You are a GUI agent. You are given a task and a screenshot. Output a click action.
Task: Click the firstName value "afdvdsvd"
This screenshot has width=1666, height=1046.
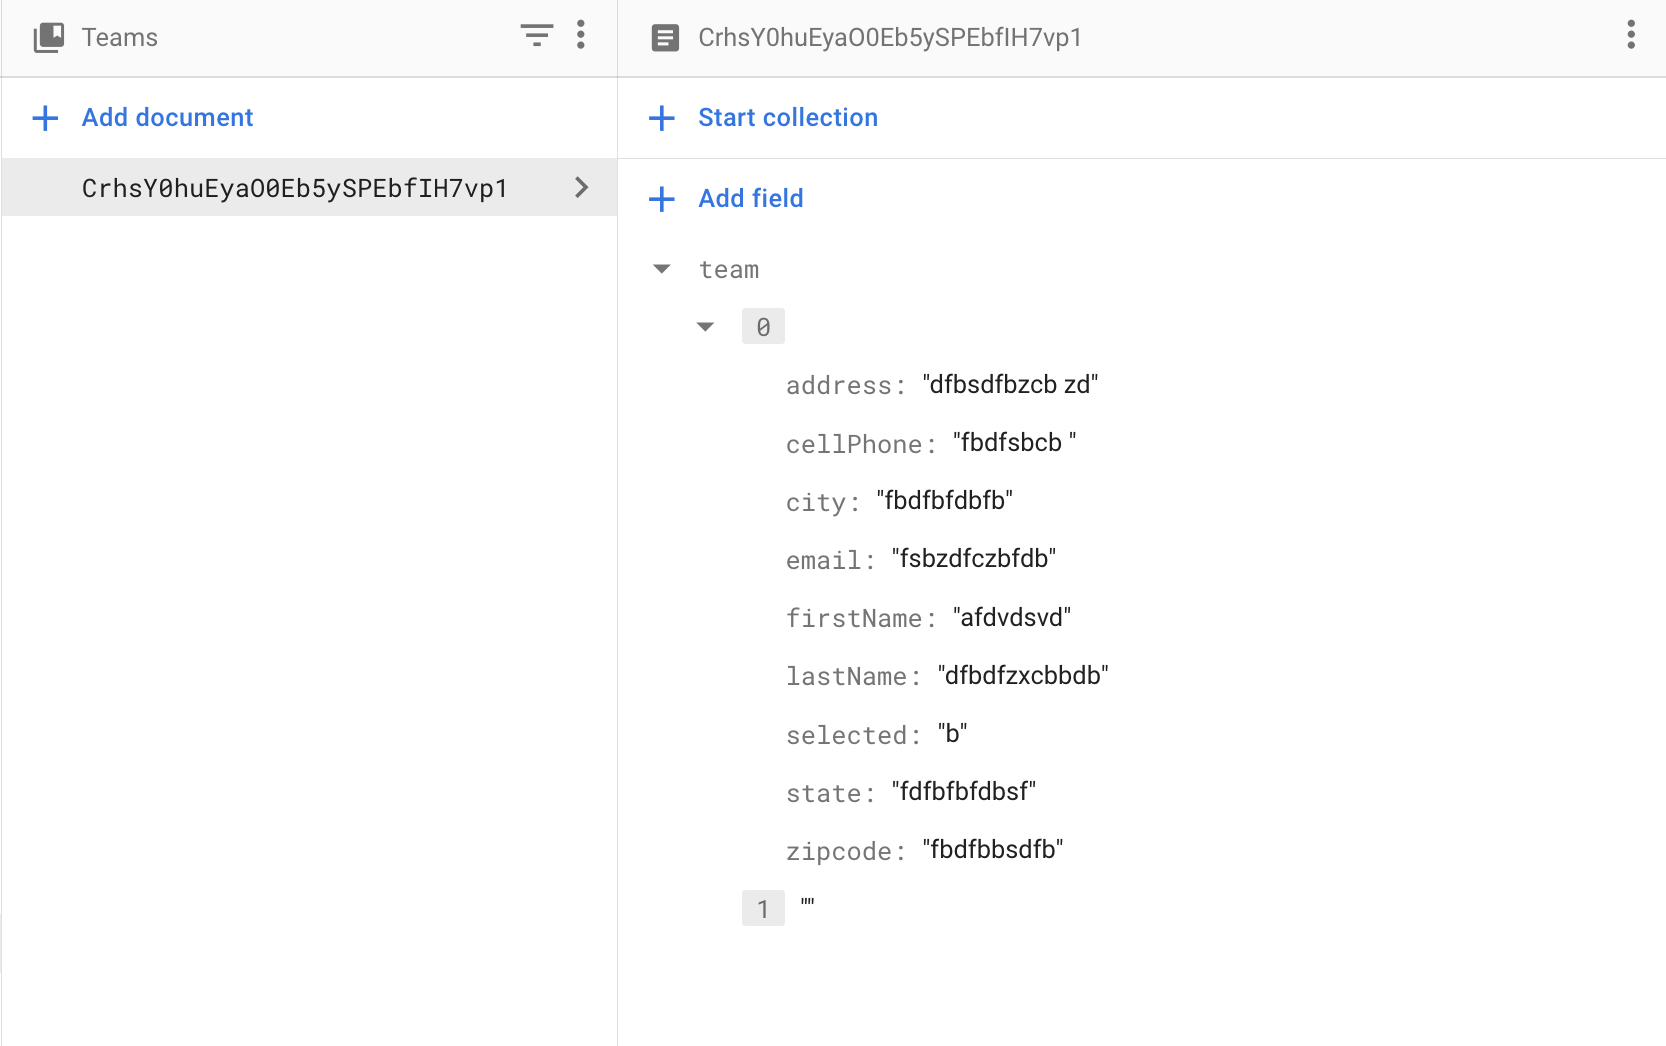pyautogui.click(x=1012, y=618)
